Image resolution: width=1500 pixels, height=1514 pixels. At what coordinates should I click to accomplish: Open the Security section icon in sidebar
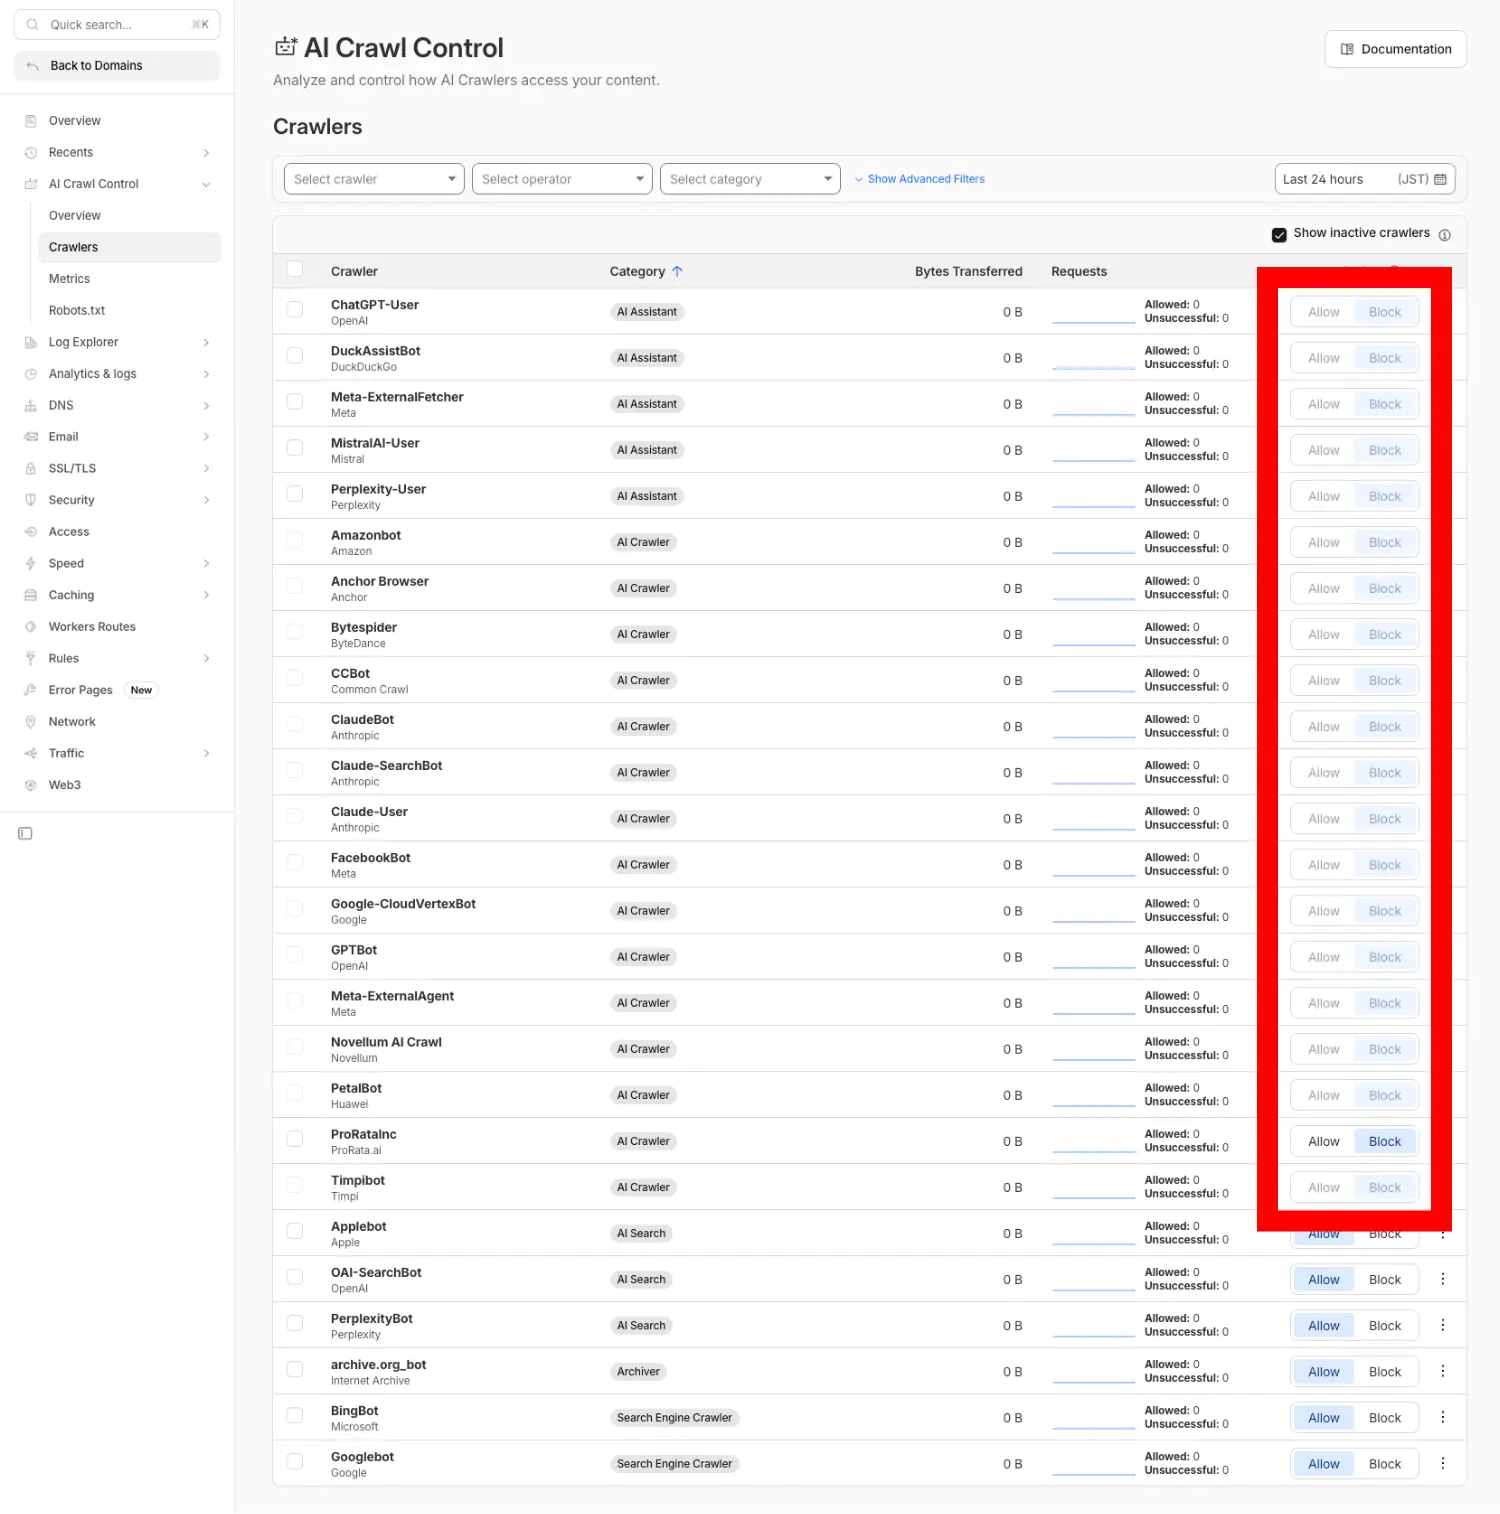[31, 500]
